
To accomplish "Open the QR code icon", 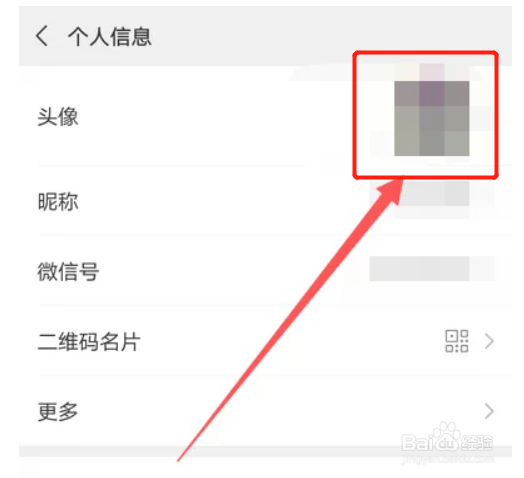I will (456, 341).
